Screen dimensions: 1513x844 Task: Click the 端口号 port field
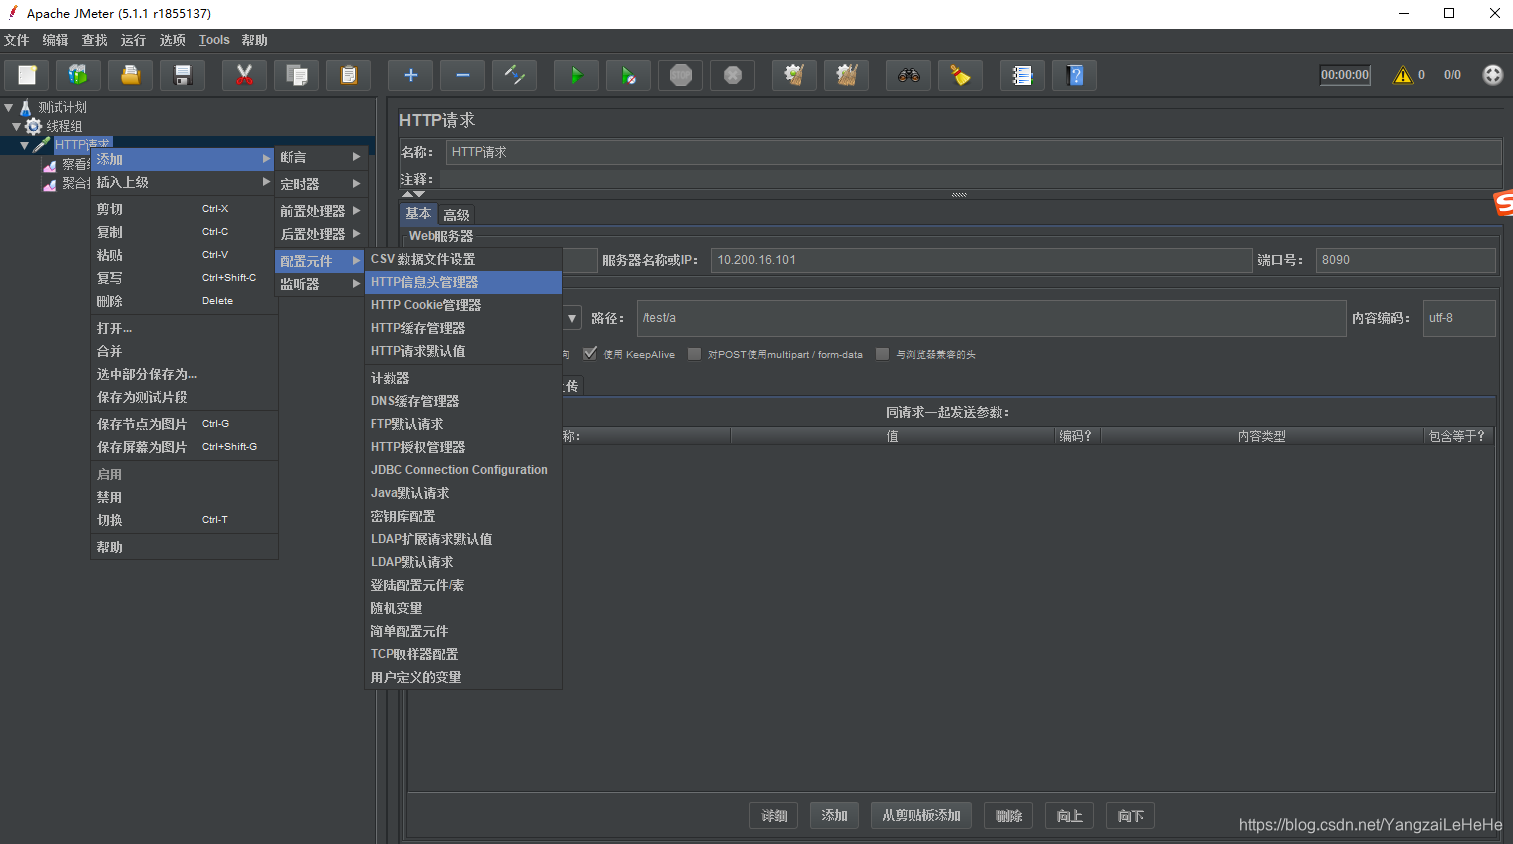click(x=1405, y=260)
